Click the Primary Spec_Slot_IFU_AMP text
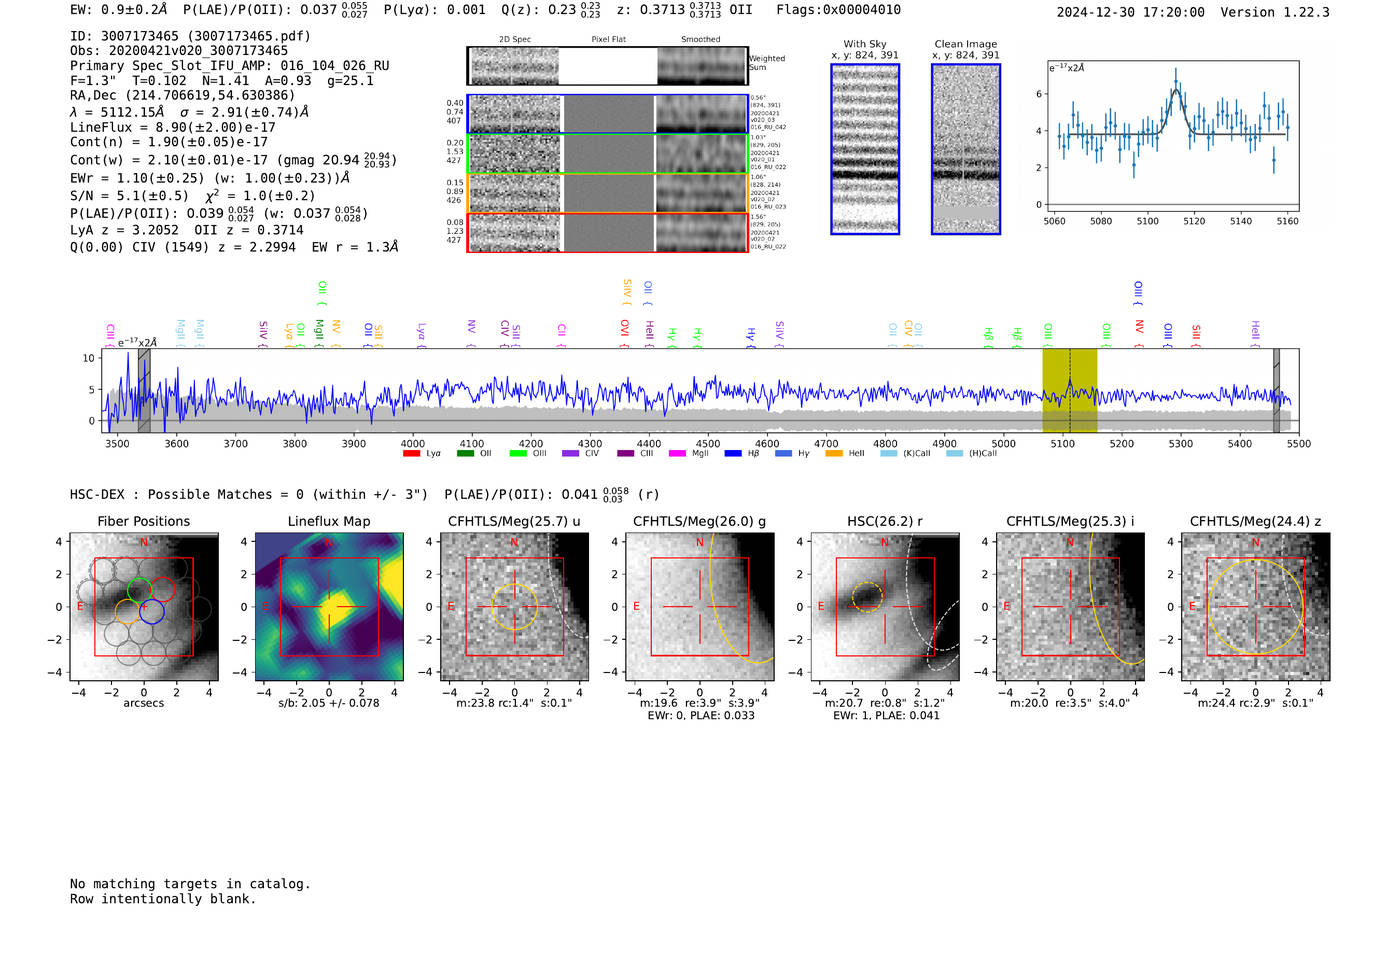 [230, 66]
